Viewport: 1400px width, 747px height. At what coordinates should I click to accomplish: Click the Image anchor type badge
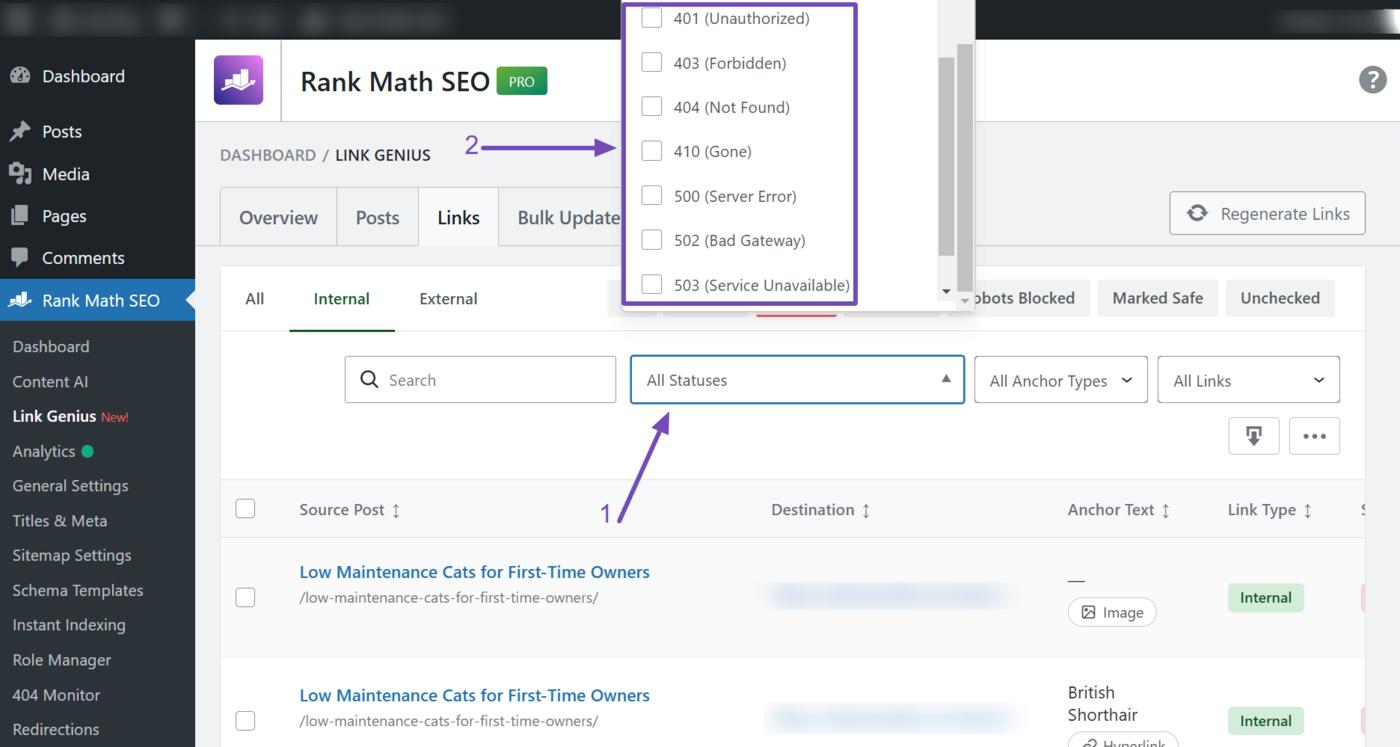[1112, 612]
